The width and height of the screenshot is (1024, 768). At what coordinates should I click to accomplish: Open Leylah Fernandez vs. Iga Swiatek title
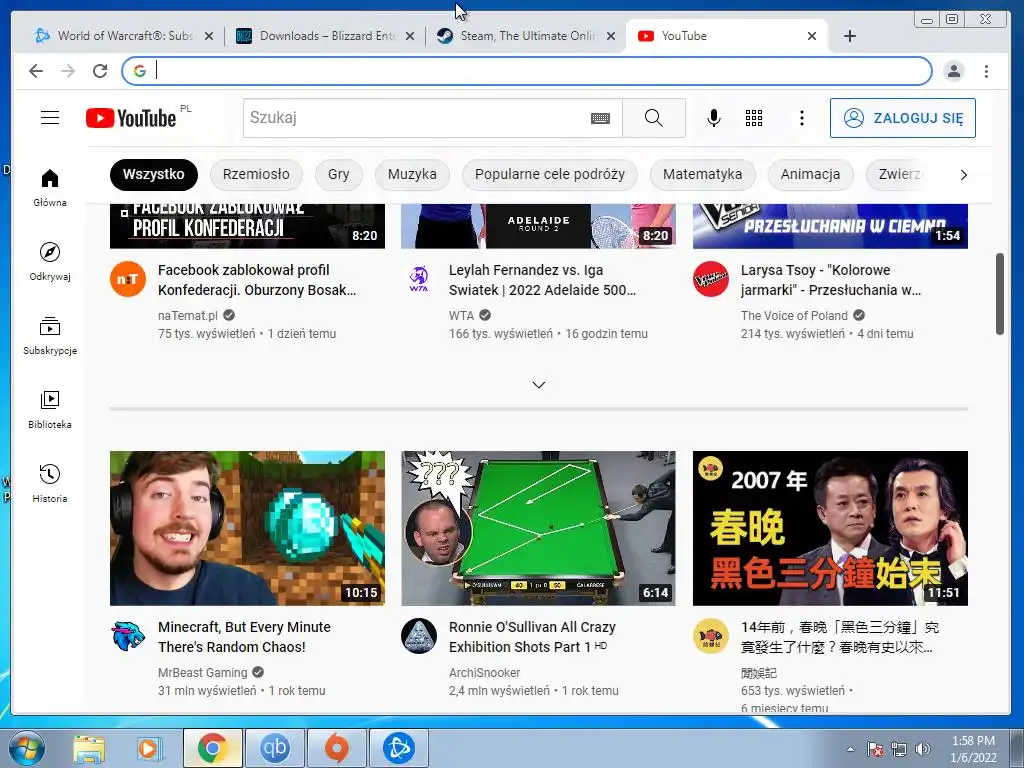(542, 280)
